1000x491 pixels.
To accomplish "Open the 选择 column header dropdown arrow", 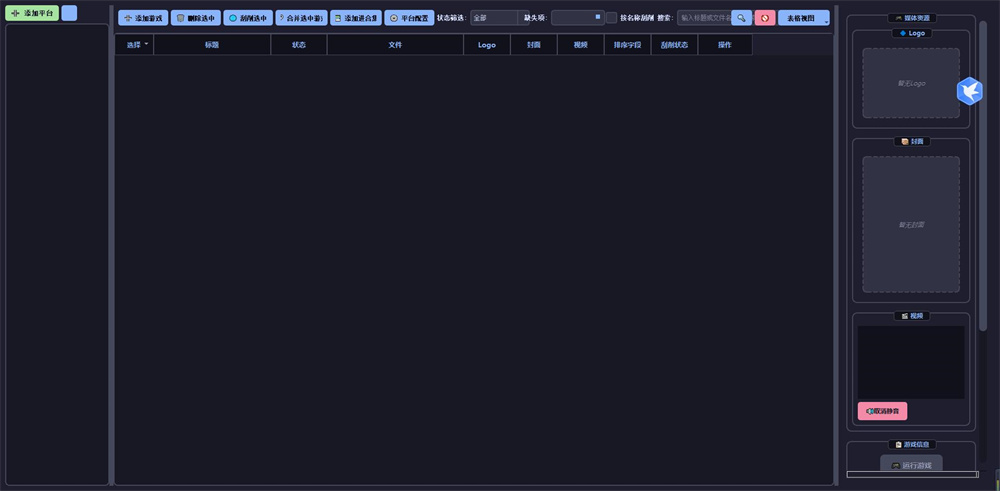I will click(x=146, y=43).
